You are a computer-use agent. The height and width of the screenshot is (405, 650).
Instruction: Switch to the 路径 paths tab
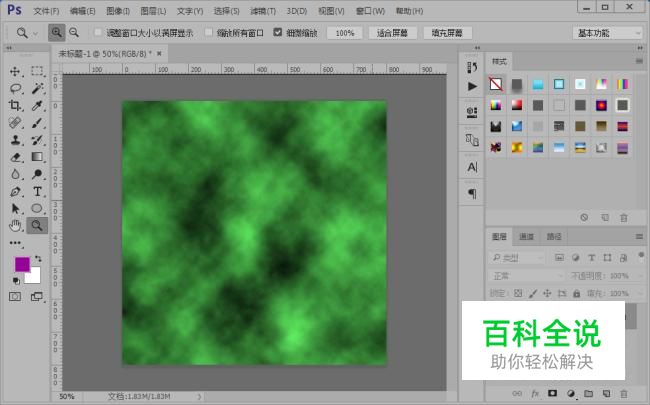[x=554, y=237]
